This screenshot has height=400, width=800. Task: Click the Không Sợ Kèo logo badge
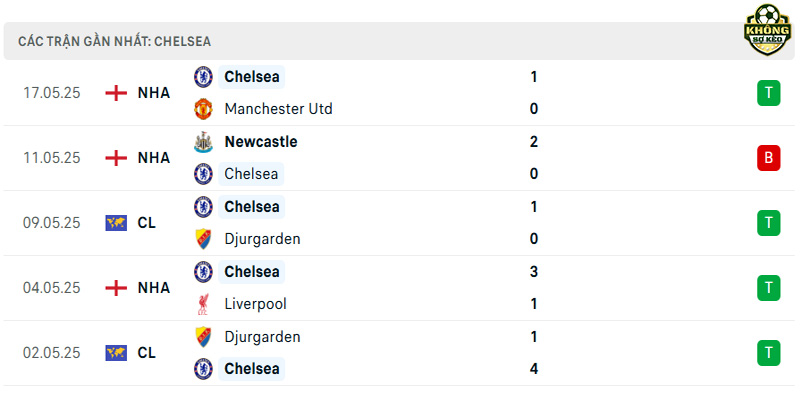(767, 30)
